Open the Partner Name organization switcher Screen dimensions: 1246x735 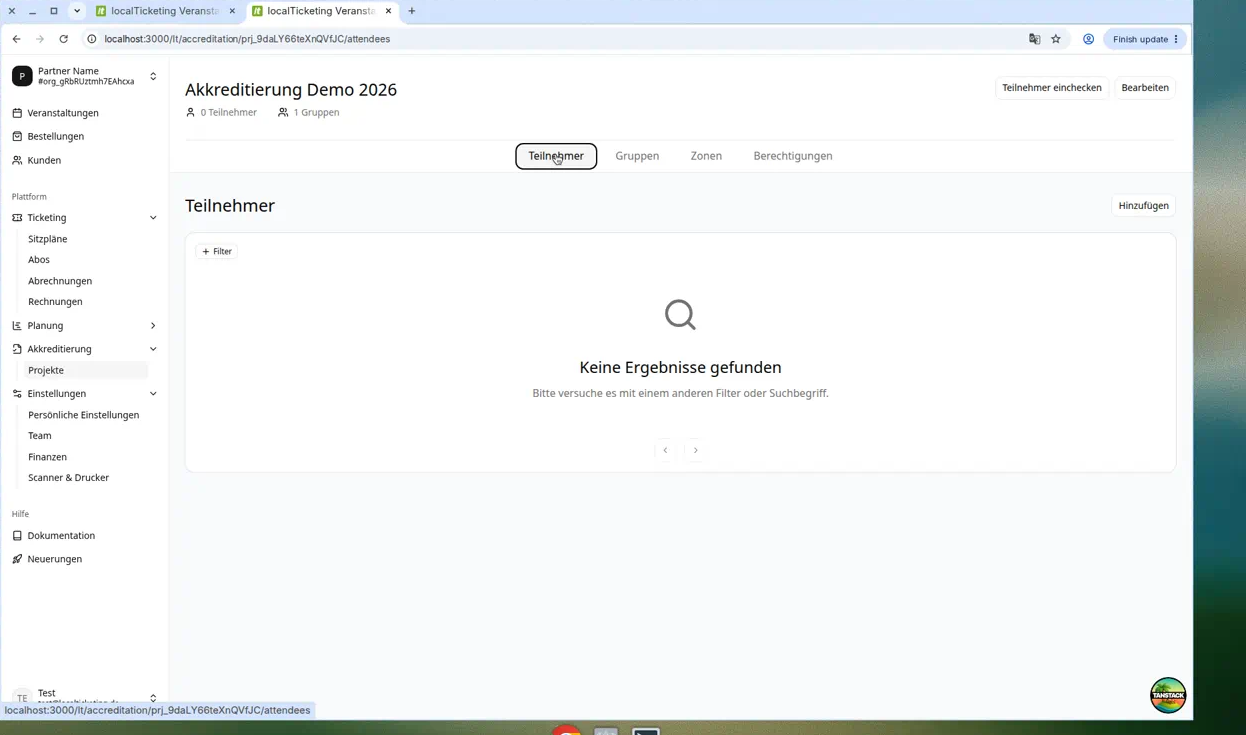(85, 76)
